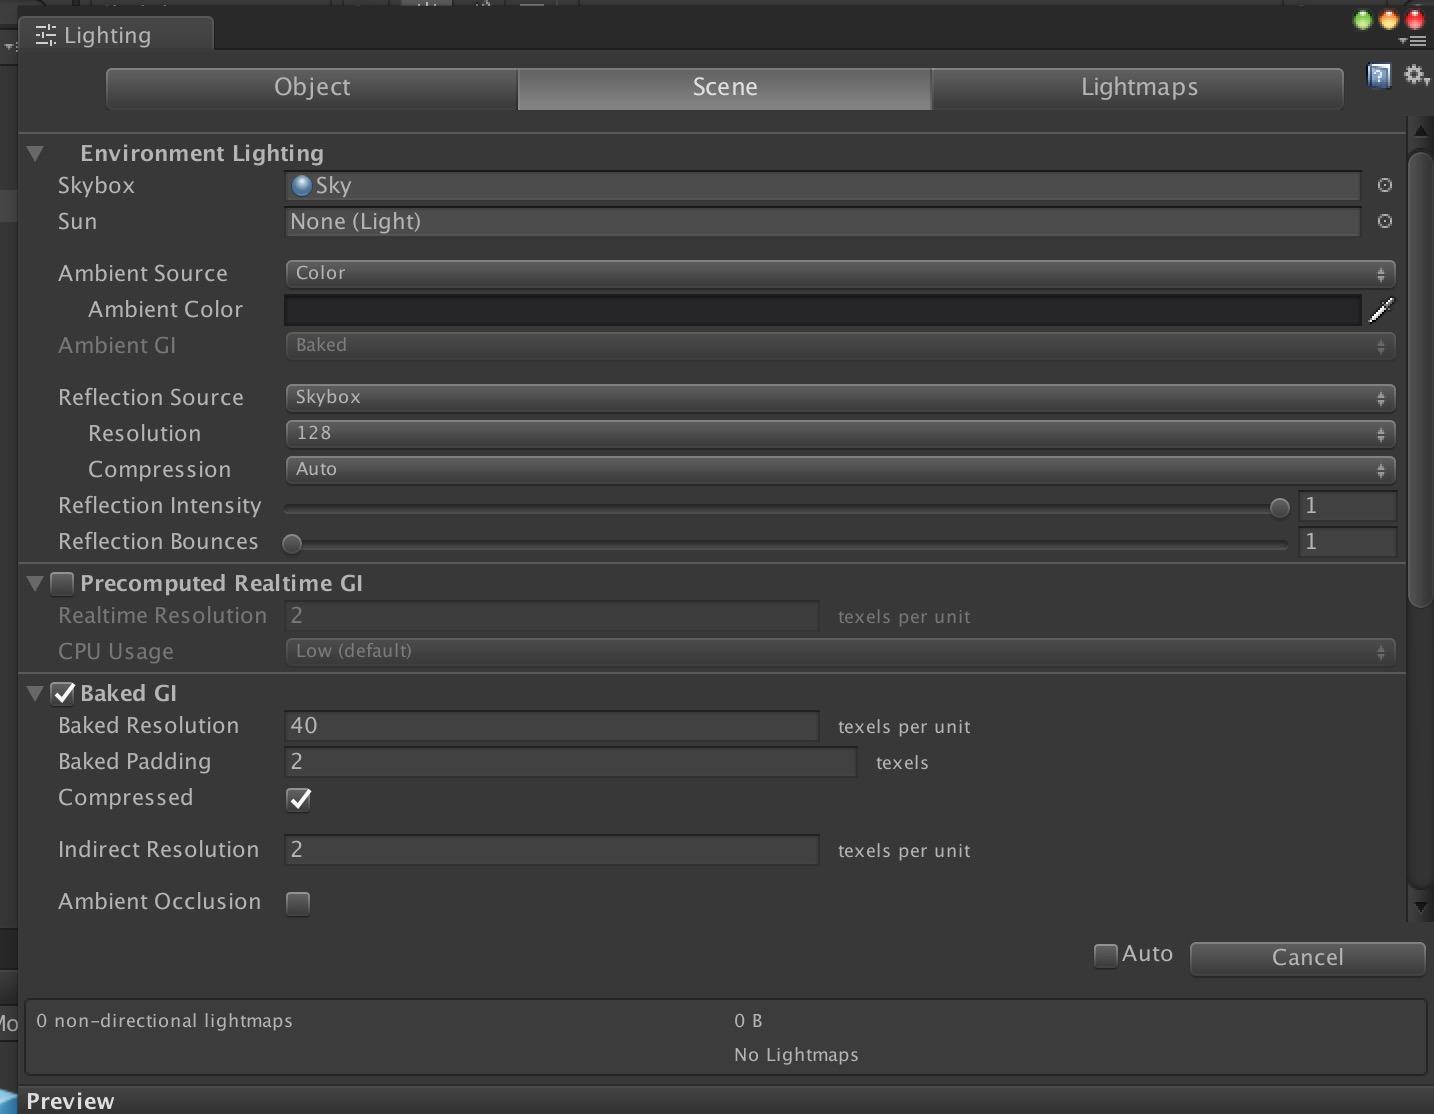Viewport: 1434px width, 1114px height.
Task: Click the Baked Resolution input field
Action: [x=552, y=725]
